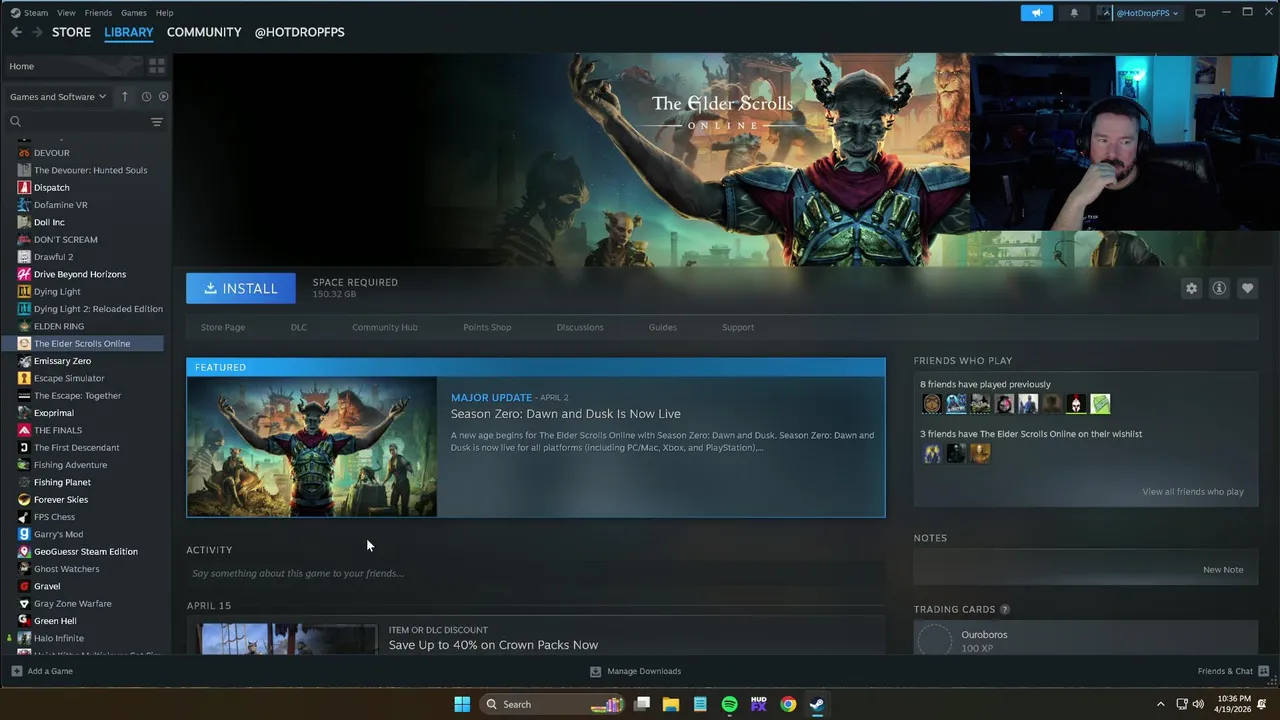Viewport: 1280px width, 720px height.
Task: Switch library to grid collections view
Action: pos(156,66)
